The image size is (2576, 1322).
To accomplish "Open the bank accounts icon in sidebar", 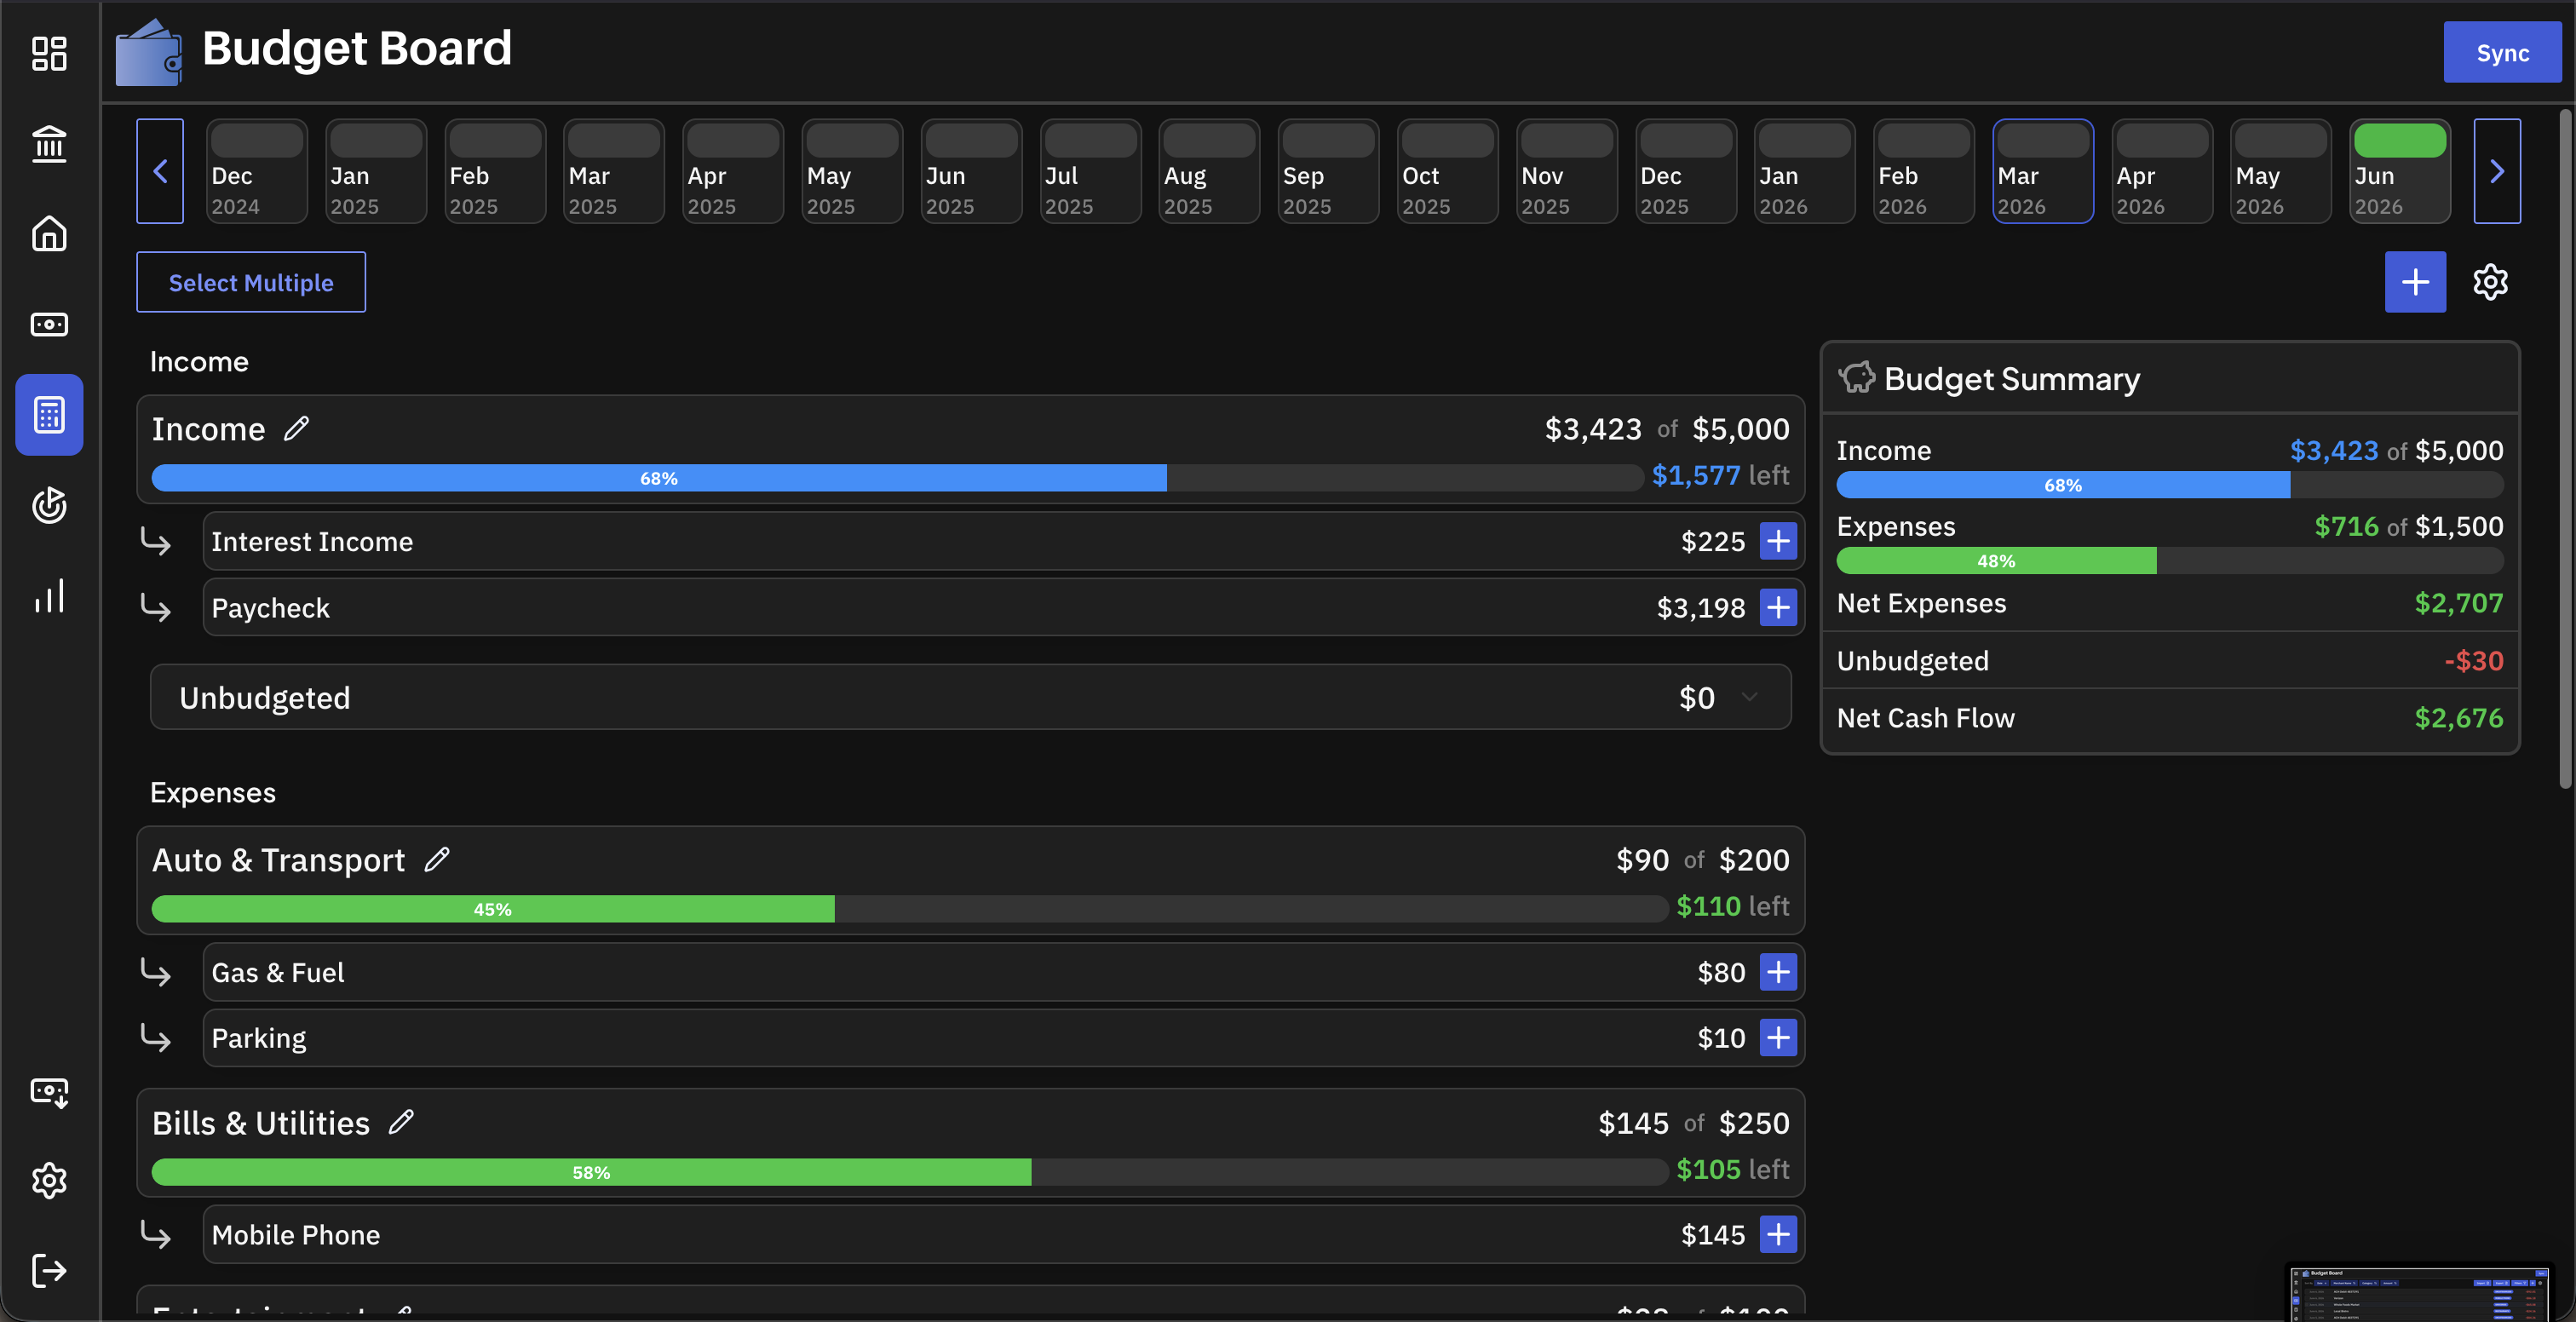I will coord(49,144).
